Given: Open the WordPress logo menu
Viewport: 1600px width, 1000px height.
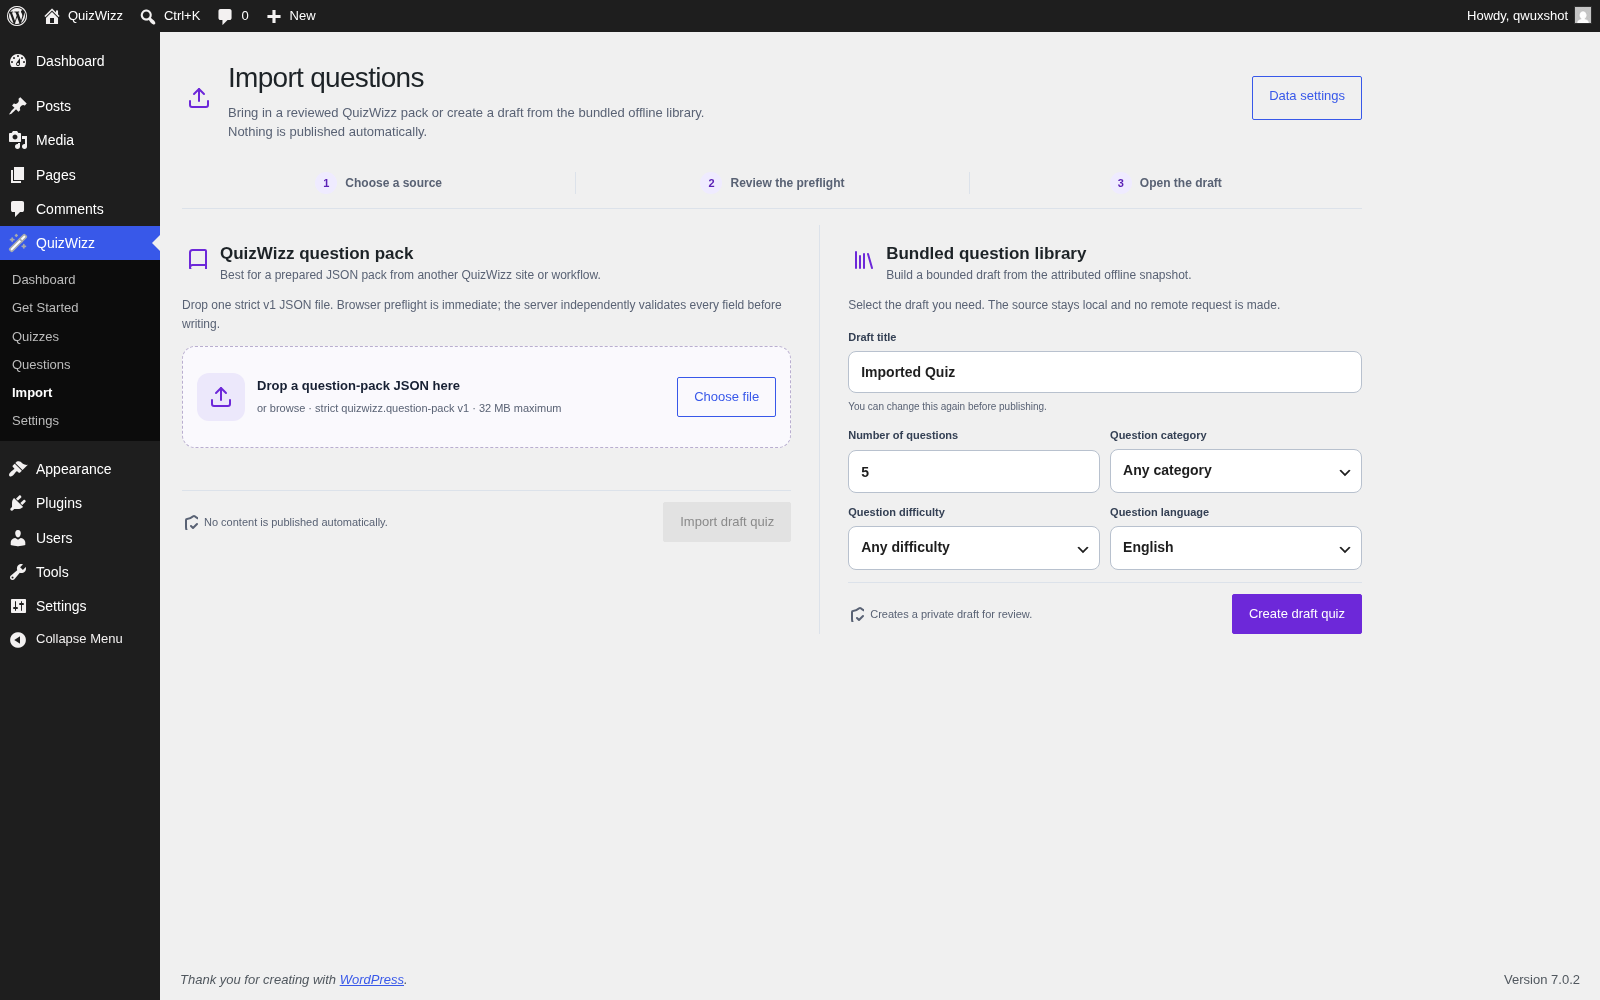Looking at the screenshot, I should coord(17,16).
